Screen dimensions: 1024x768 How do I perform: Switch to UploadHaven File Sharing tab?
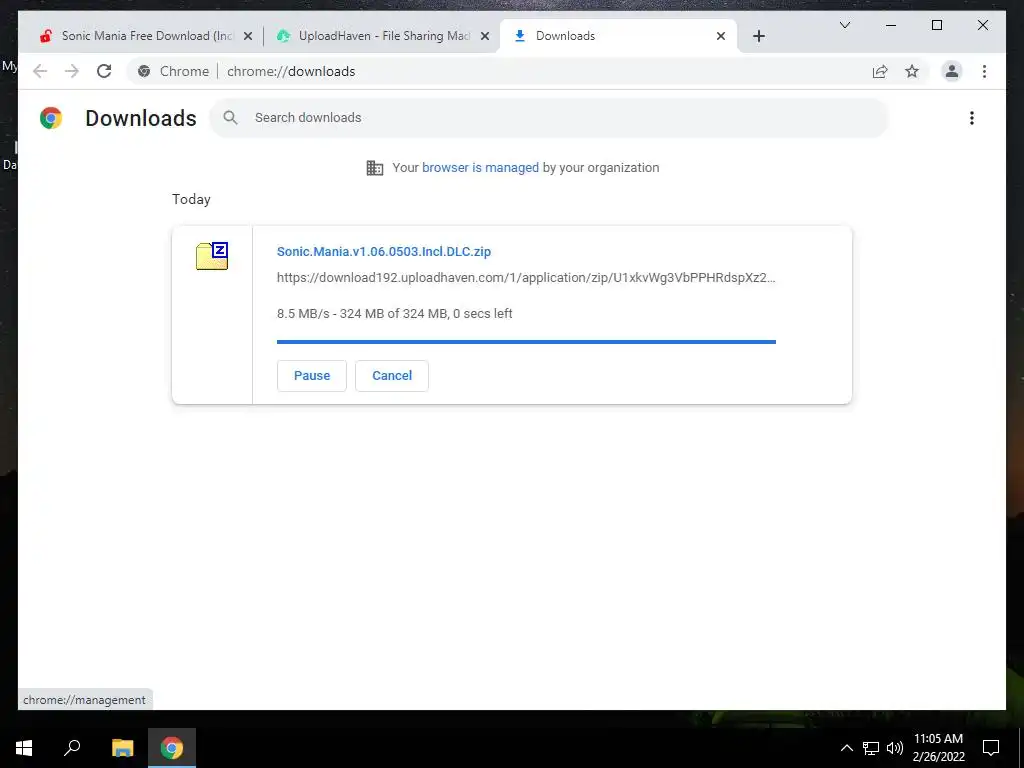tap(382, 36)
